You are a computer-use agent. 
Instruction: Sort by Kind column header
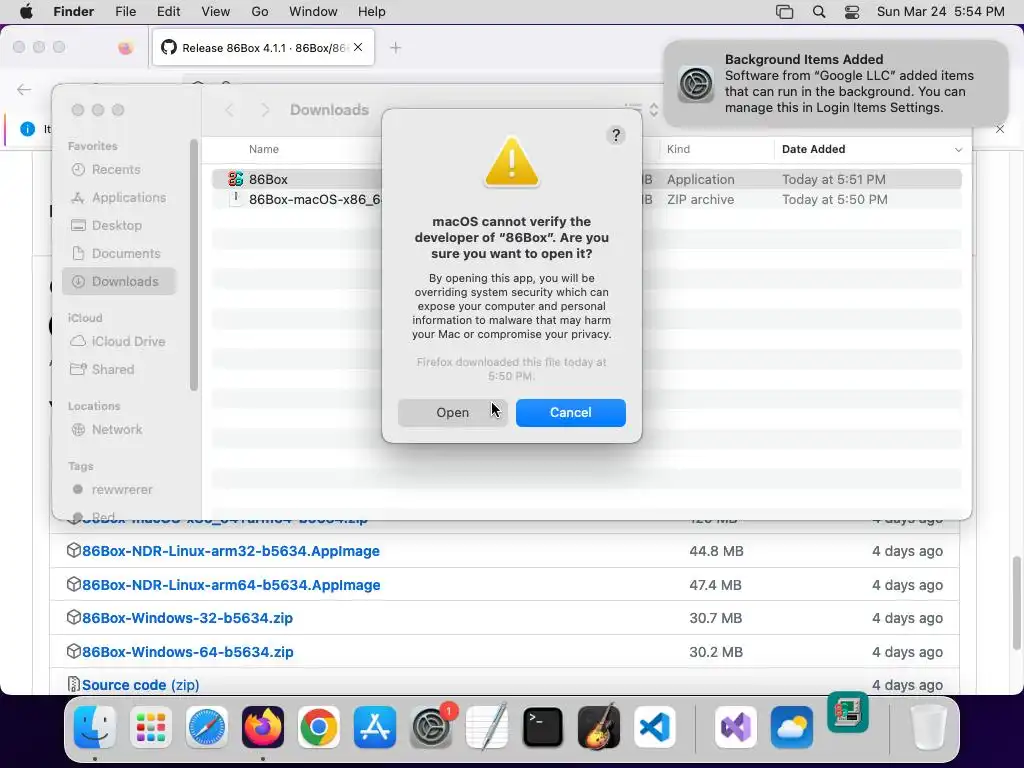tap(678, 150)
